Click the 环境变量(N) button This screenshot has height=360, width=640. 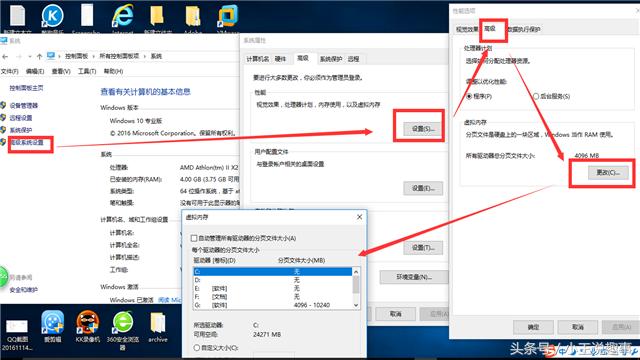pos(414,277)
